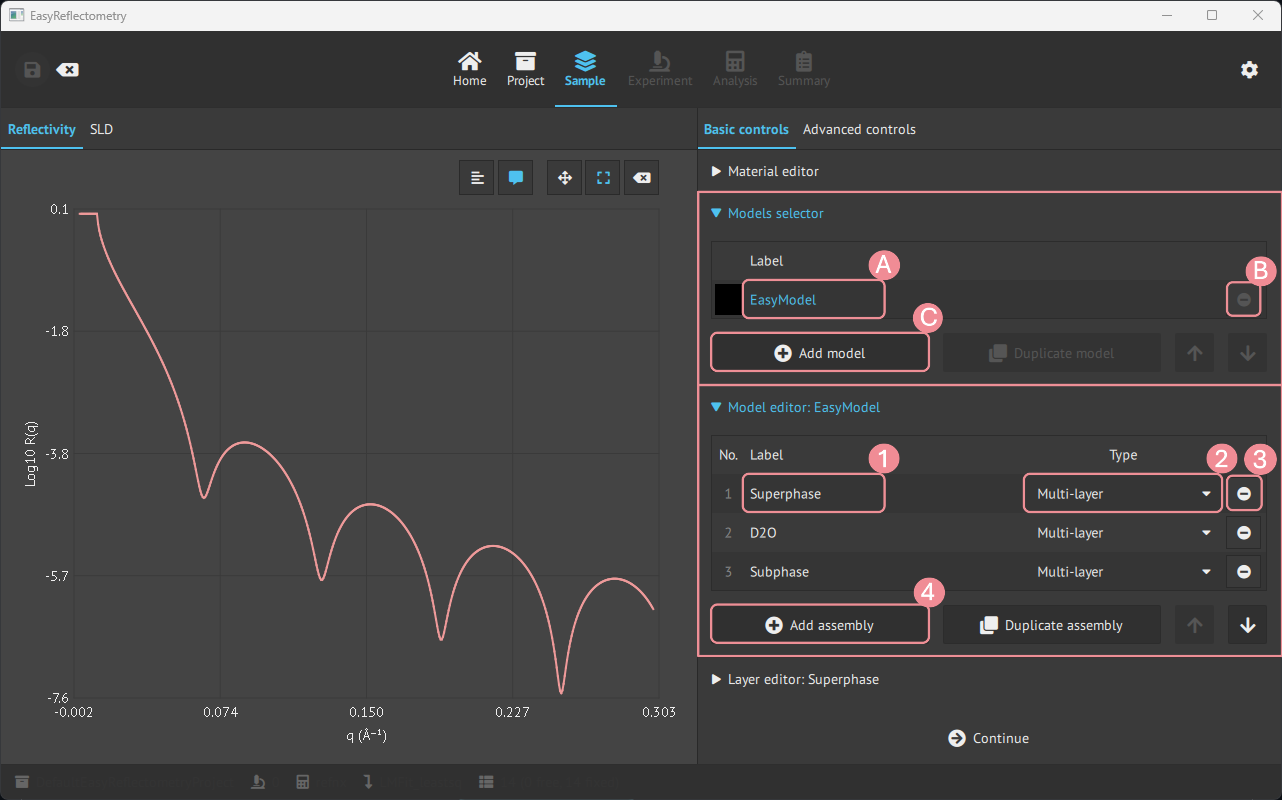
Task: Remove the D2O assembly row
Action: coord(1244,533)
